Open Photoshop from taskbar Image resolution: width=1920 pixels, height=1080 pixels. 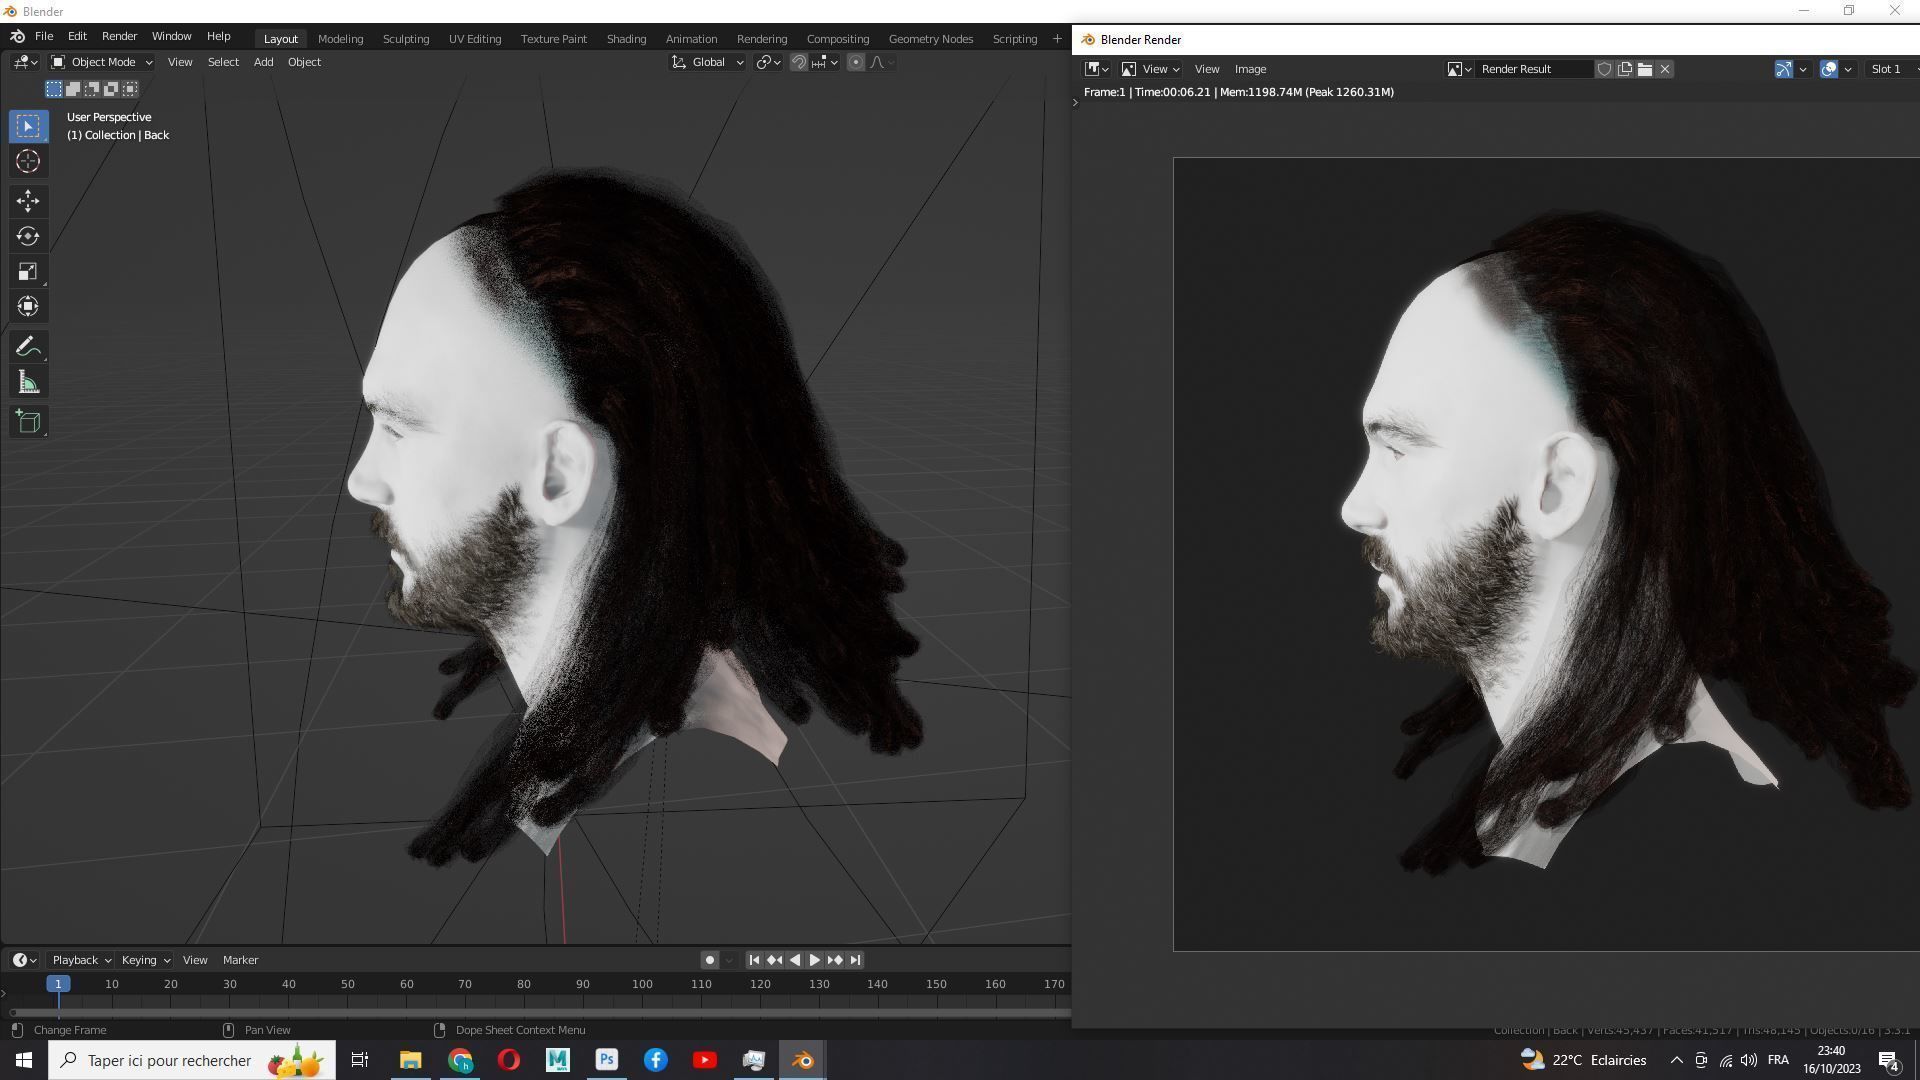[x=606, y=1060]
